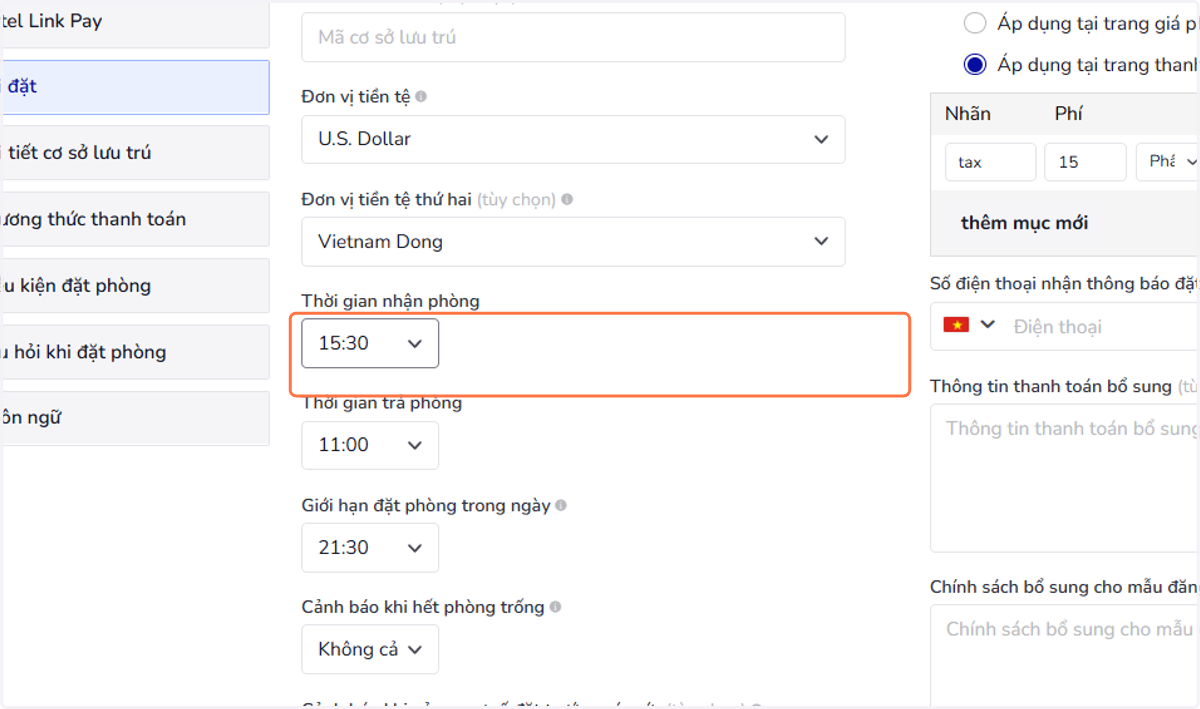Click info icon next to Giới hạn đặt phòng trong ngày
Viewport: 1200px width, 709px height.
pos(561,506)
